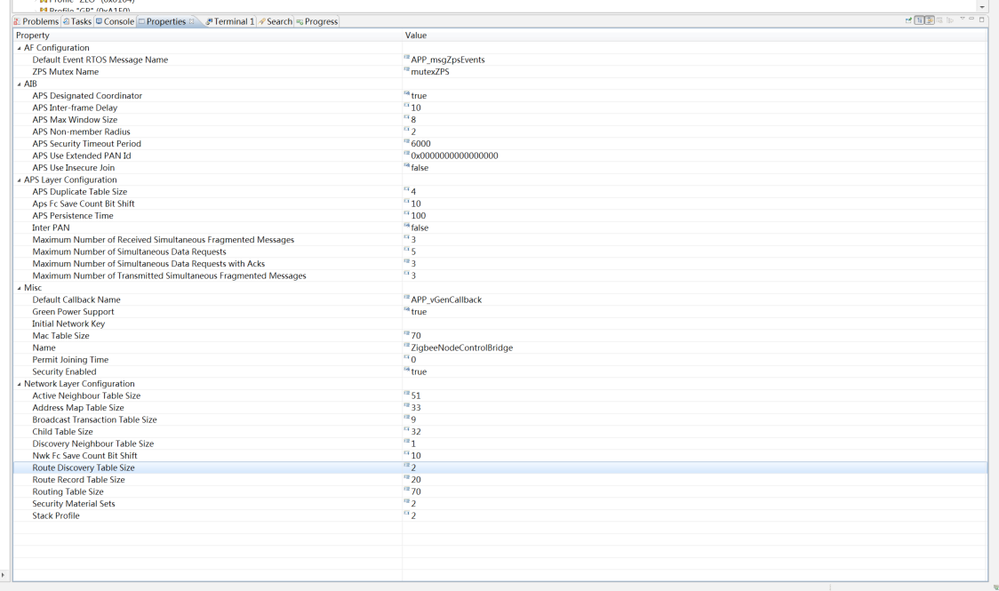Edit the APS Security Timeout Period value 6000
This screenshot has width=999, height=591.
[420, 144]
